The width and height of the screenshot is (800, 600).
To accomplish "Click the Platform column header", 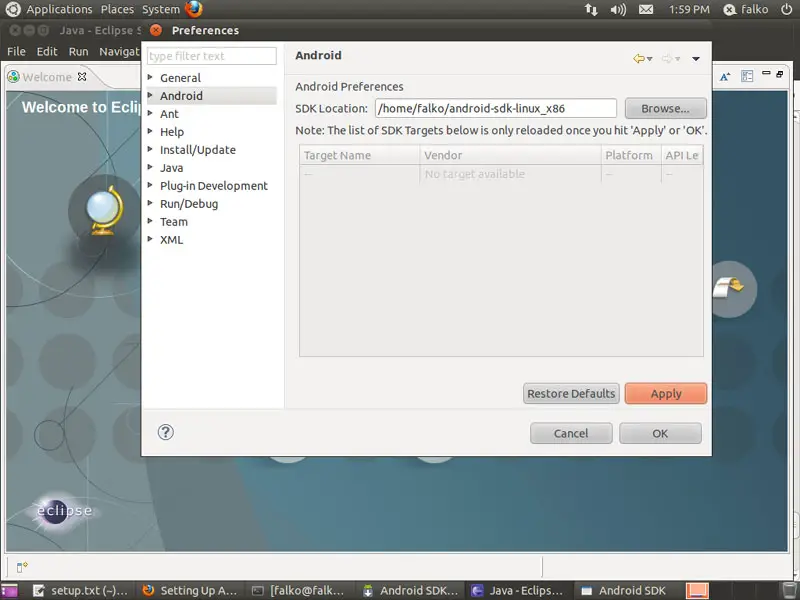I will [x=631, y=155].
